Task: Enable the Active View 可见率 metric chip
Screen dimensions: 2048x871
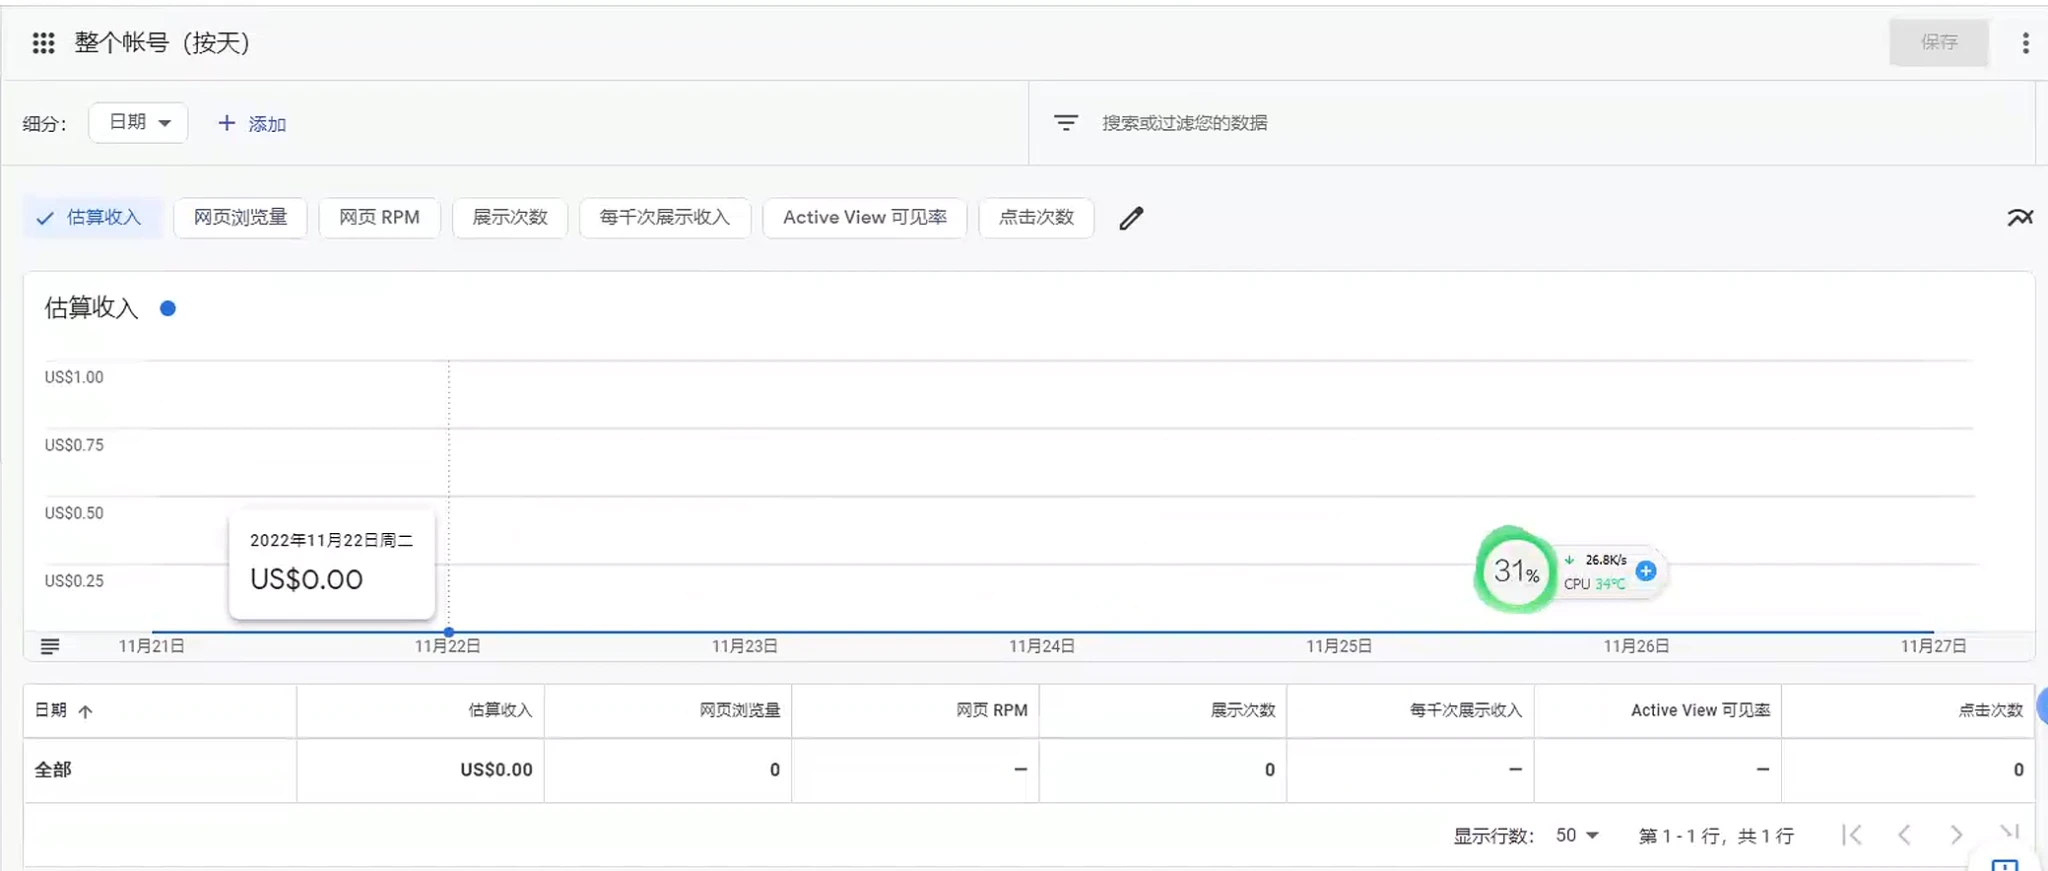Action: pos(864,218)
